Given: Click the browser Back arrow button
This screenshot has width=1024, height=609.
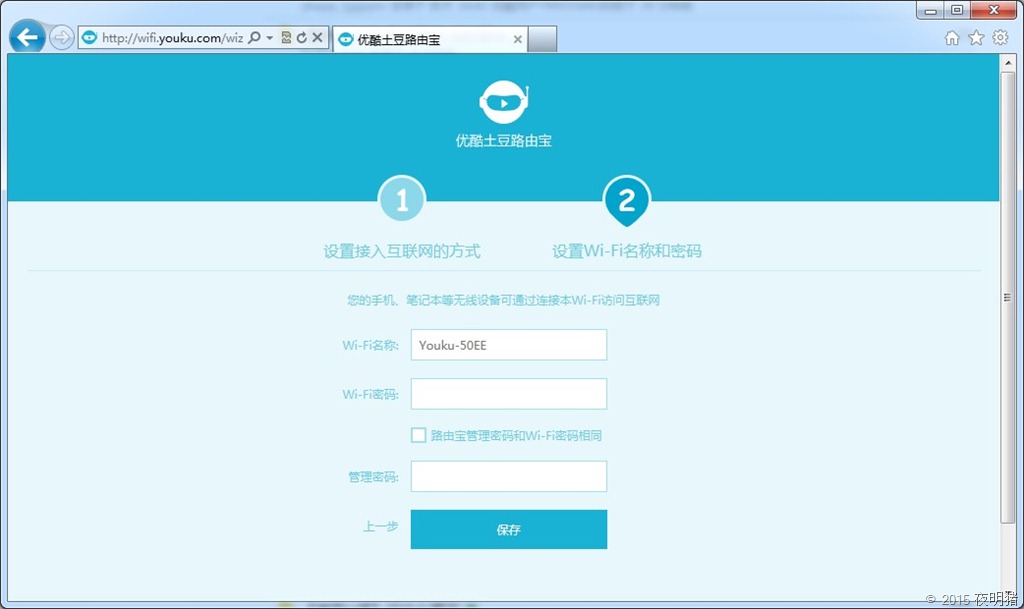Looking at the screenshot, I should [x=27, y=38].
